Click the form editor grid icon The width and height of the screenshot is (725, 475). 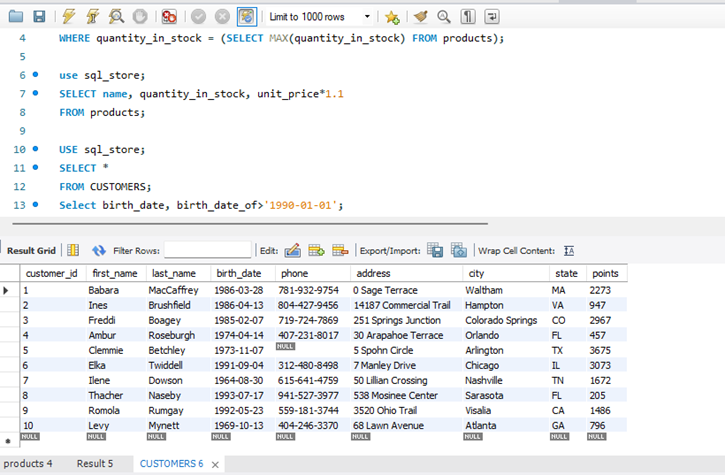point(73,251)
